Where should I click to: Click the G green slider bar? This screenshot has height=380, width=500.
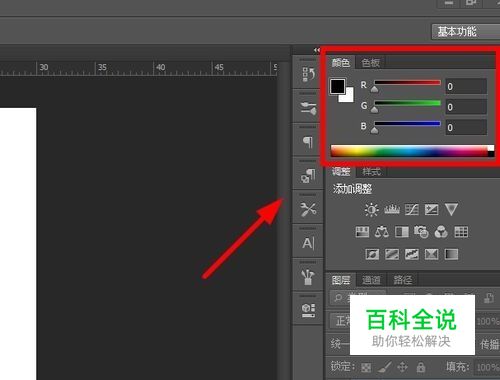pos(407,103)
